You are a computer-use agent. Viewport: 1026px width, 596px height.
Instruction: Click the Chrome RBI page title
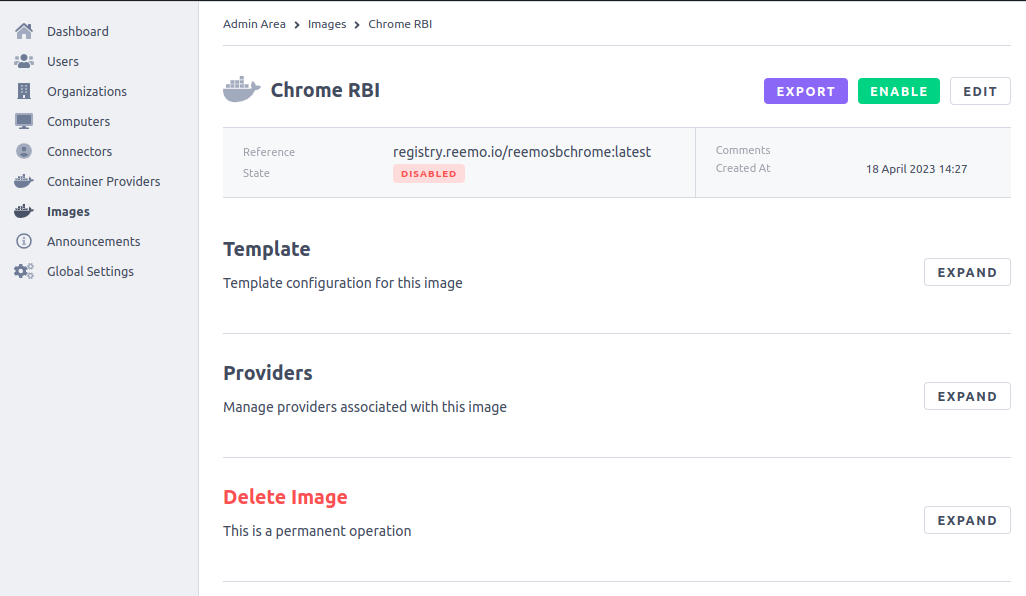click(325, 90)
